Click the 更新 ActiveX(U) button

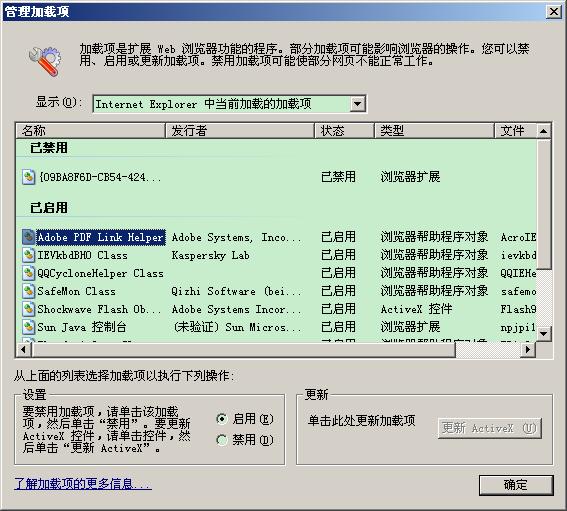490,429
